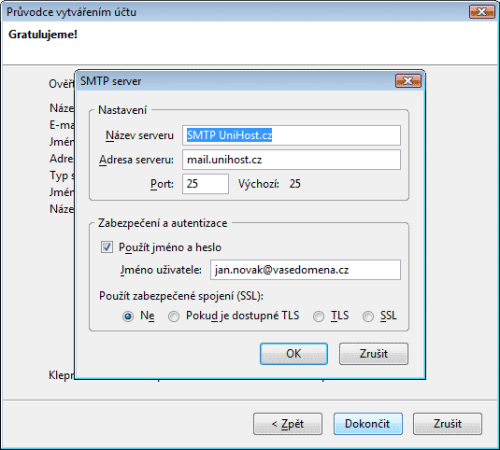Select the Ne SSL radio option
The width and height of the screenshot is (500, 450).
[128, 316]
